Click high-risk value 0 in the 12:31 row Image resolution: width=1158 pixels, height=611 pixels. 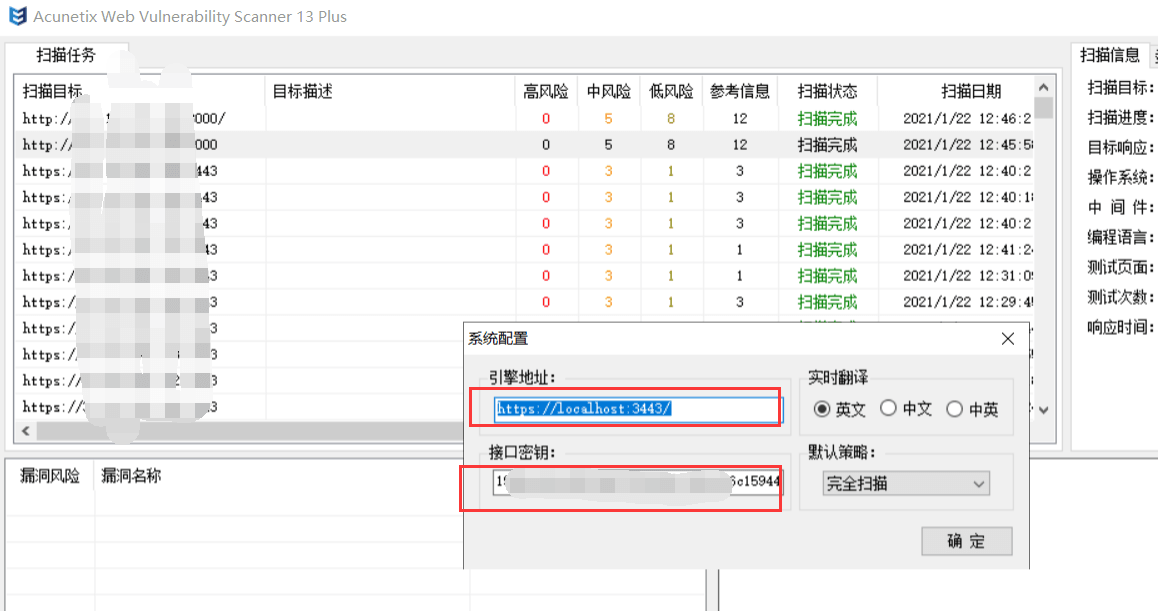[x=546, y=276]
